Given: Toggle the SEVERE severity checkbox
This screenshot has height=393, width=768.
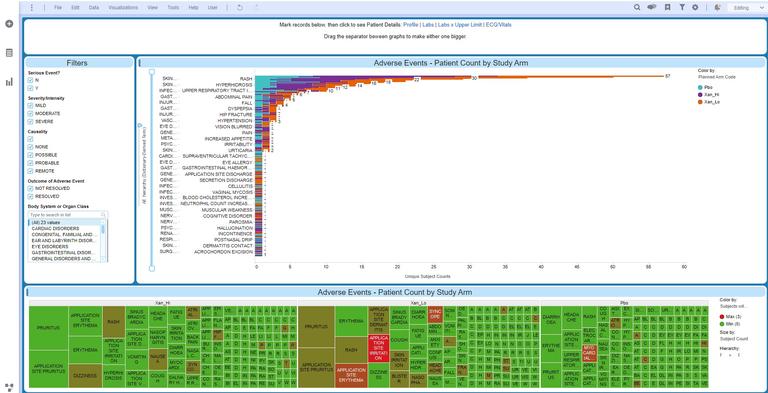Looking at the screenshot, I should pos(30,121).
